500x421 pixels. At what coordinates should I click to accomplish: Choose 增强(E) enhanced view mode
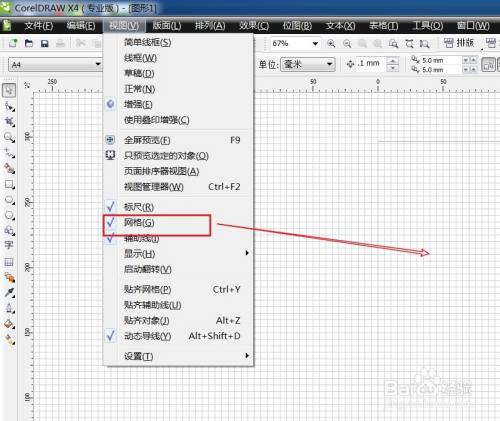click(178, 104)
